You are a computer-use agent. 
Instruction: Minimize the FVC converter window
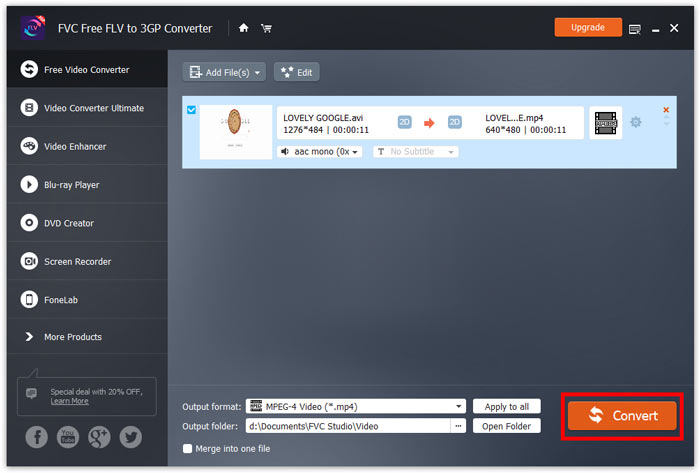pyautogui.click(x=655, y=30)
